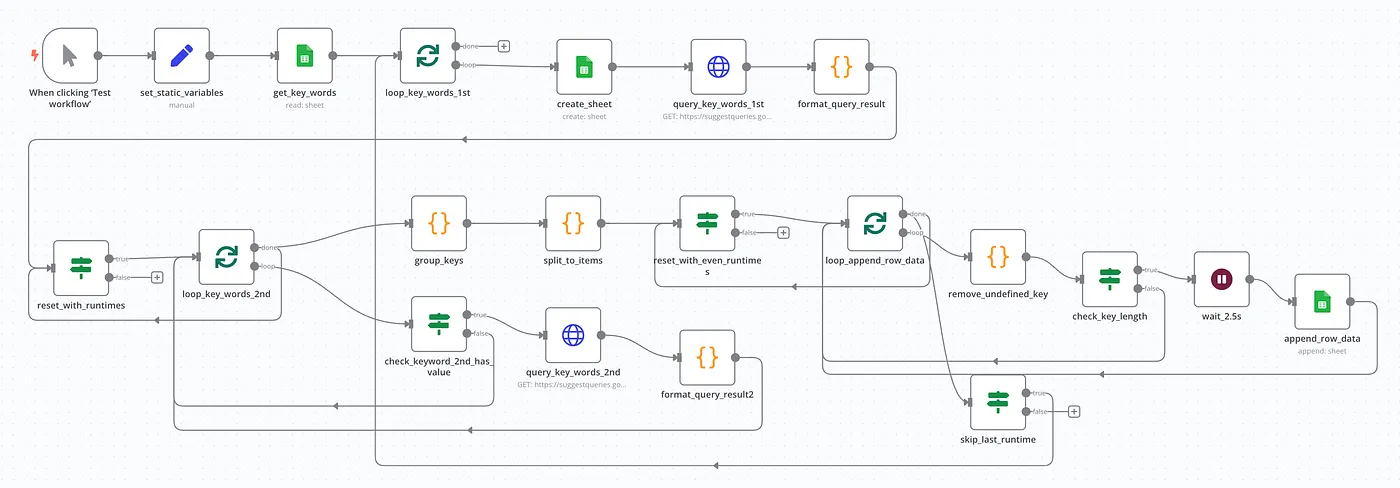Open the set_static_variables pencil node
This screenshot has width=1400, height=488.
coord(182,55)
